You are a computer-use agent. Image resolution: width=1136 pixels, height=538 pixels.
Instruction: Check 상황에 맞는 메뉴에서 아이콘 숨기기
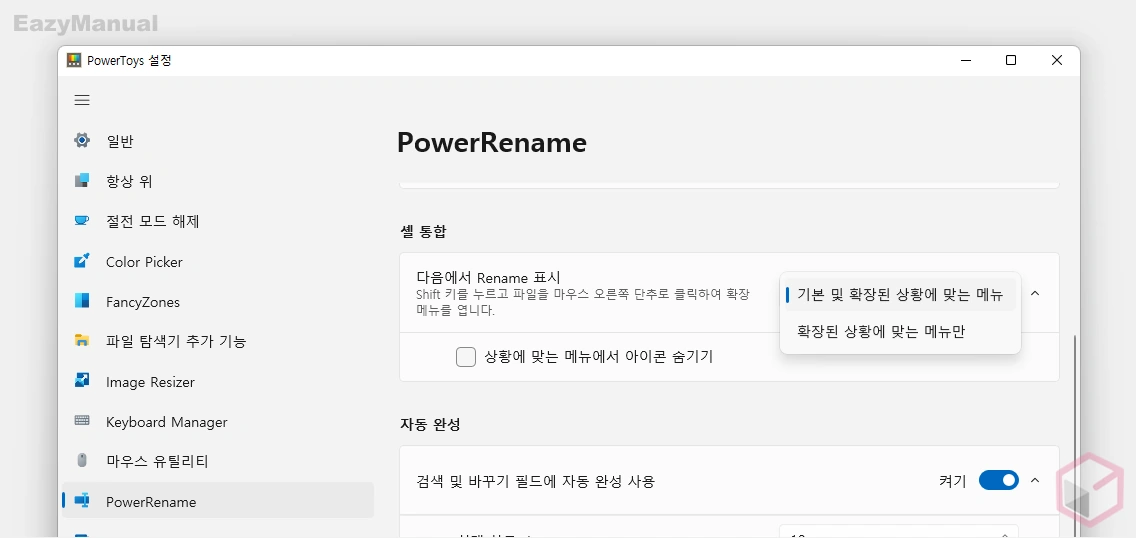coord(466,356)
